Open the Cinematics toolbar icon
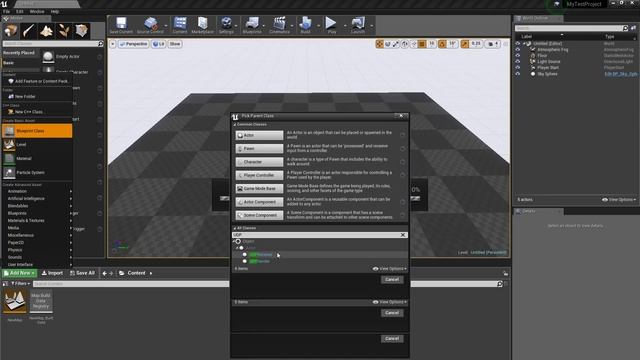This screenshot has height=360, width=640. 280,25
